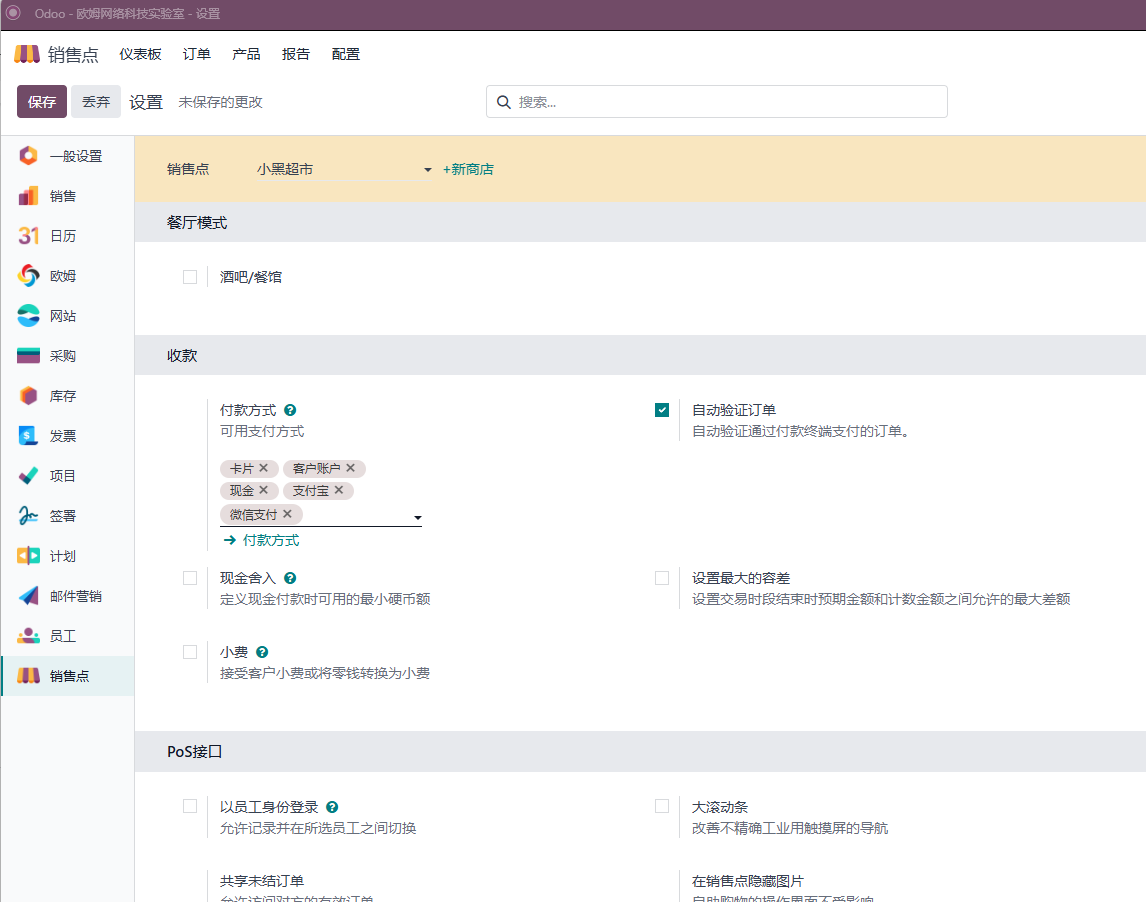Click the 收款 section header
The height and width of the screenshot is (902, 1146).
click(x=182, y=356)
